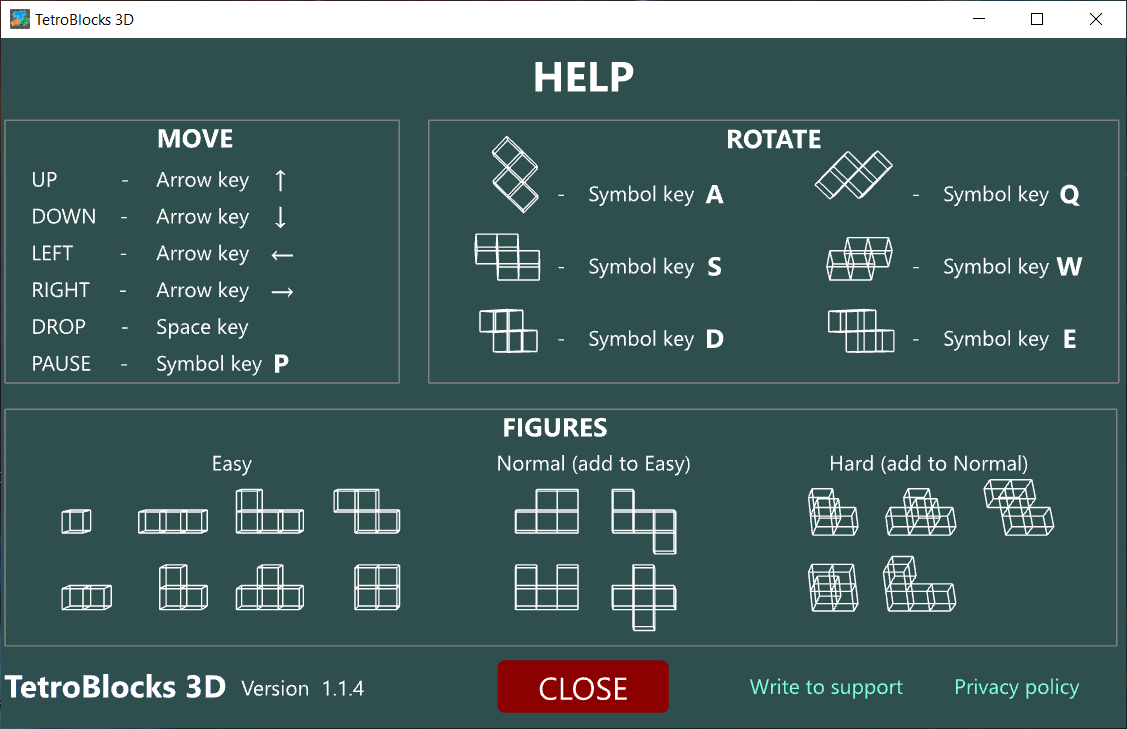Select the first Hard 3D figure
The width and height of the screenshot is (1127, 729).
[833, 512]
